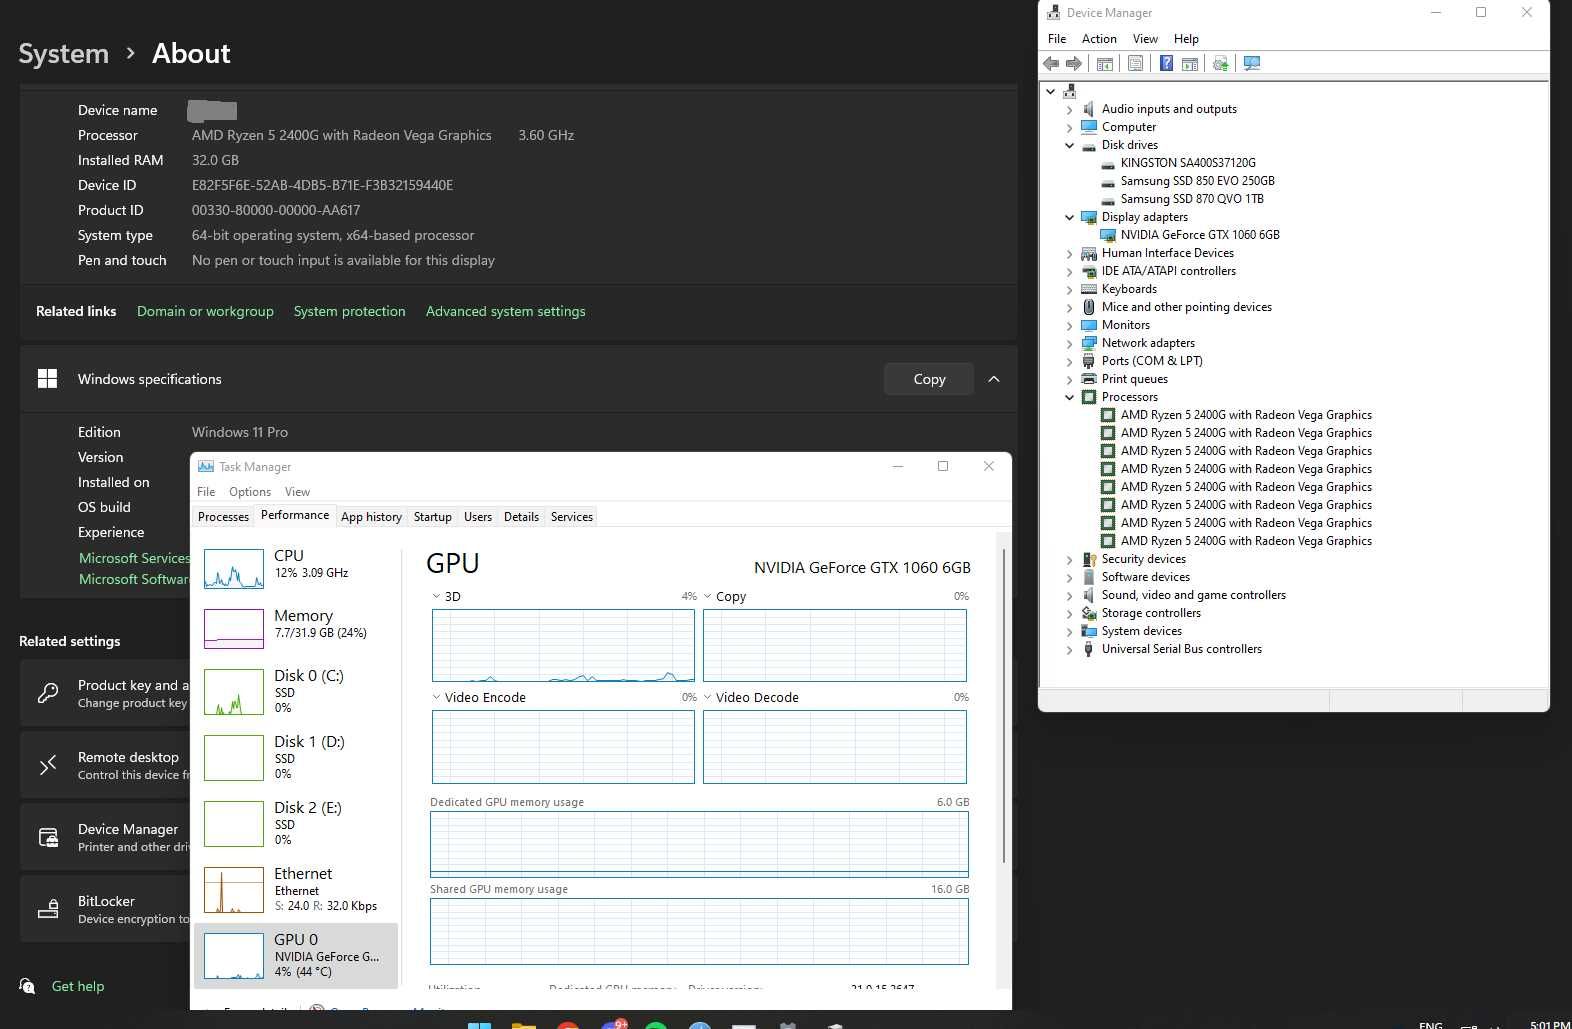1572x1029 pixels.
Task: Select Samsung SSD 870 QVO 1TB drive
Action: coord(1192,199)
